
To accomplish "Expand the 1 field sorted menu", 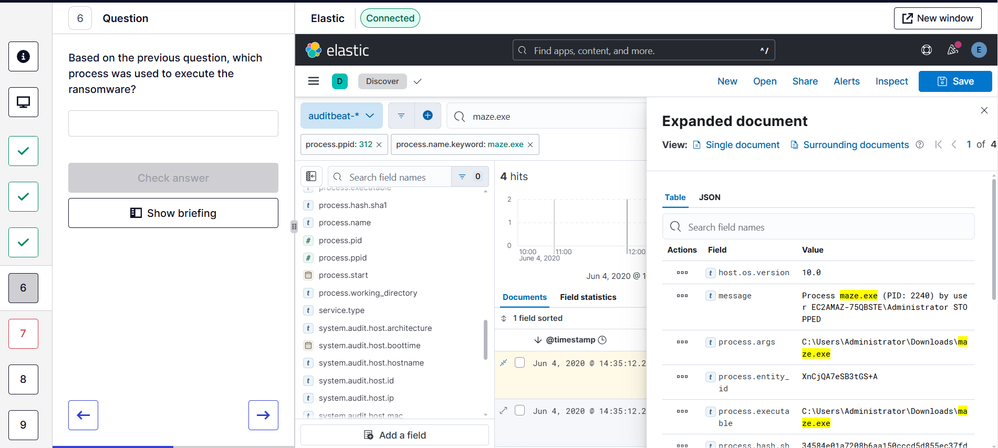I will pyautogui.click(x=540, y=318).
